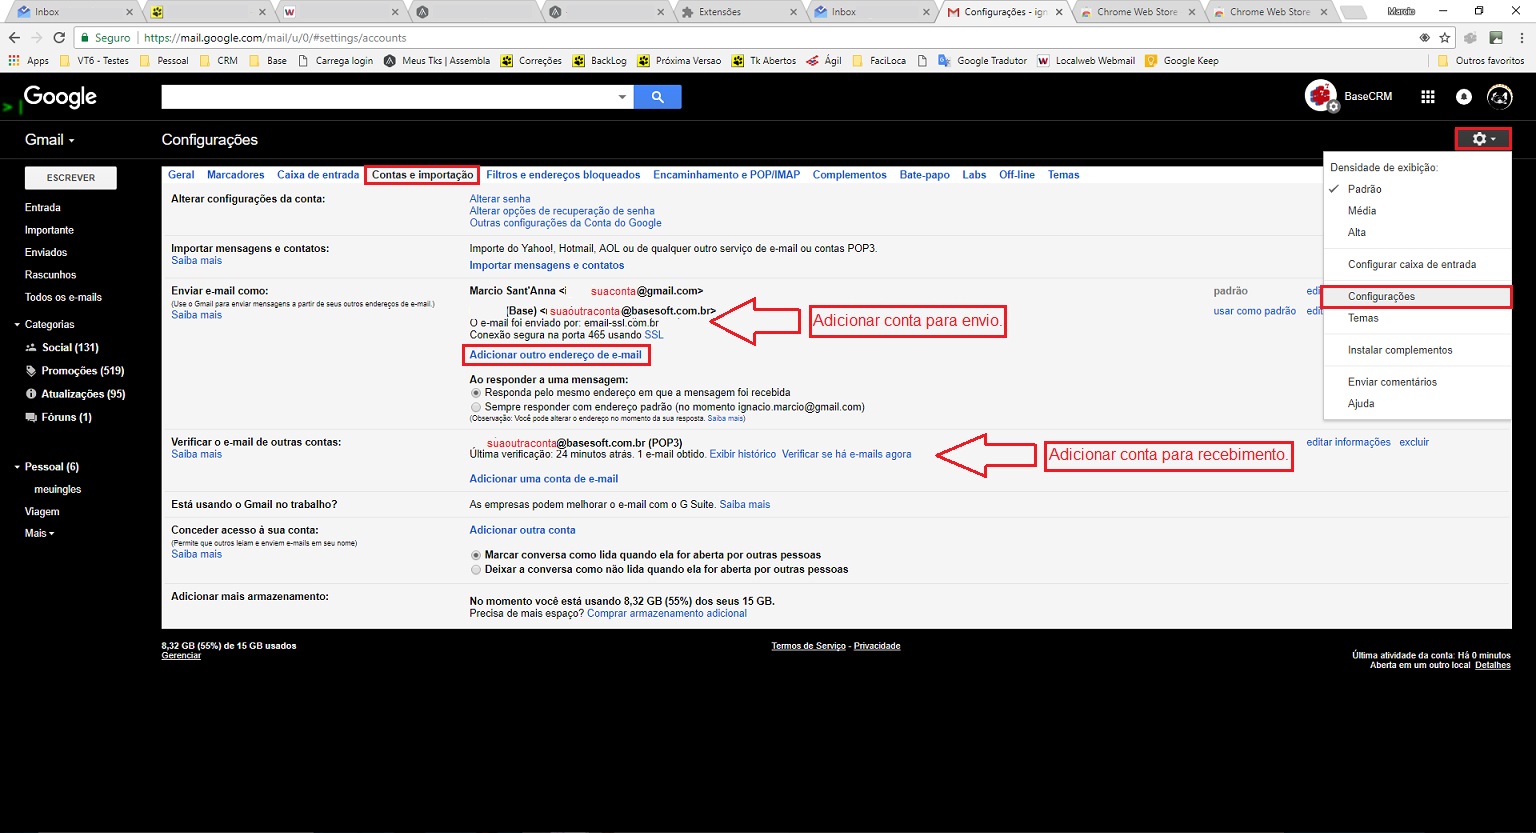Click Adicionar outro endereço de e-mail
The image size is (1536, 833).
(556, 355)
